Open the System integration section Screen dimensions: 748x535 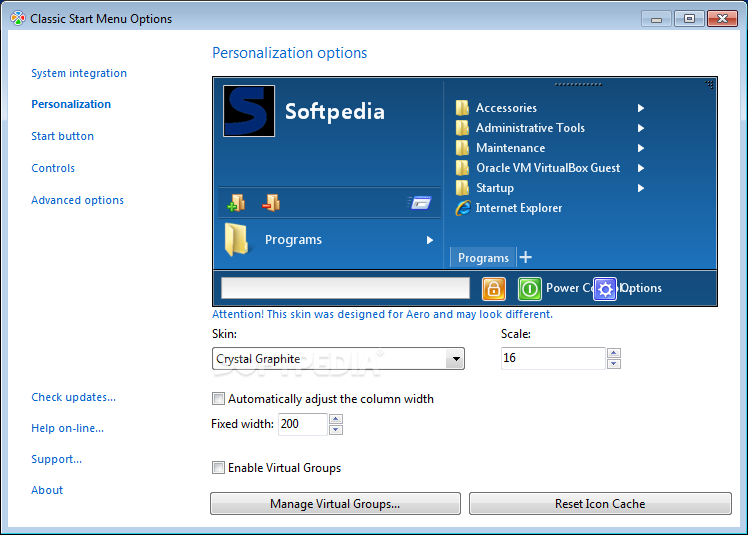[79, 73]
